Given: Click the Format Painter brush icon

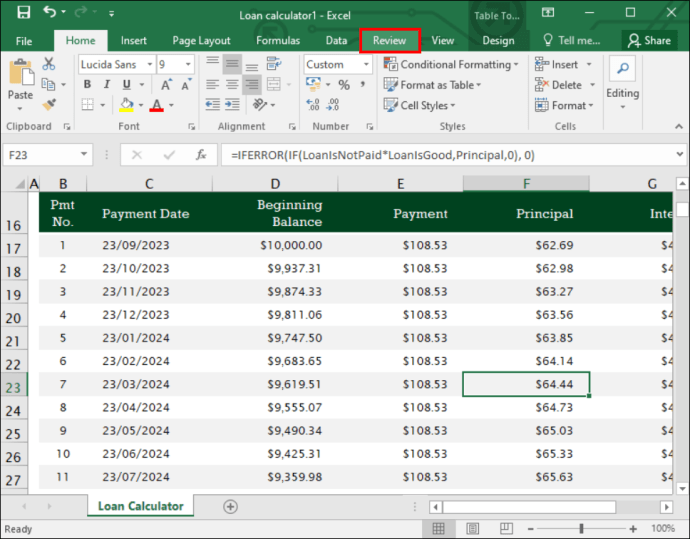Looking at the screenshot, I should (49, 105).
